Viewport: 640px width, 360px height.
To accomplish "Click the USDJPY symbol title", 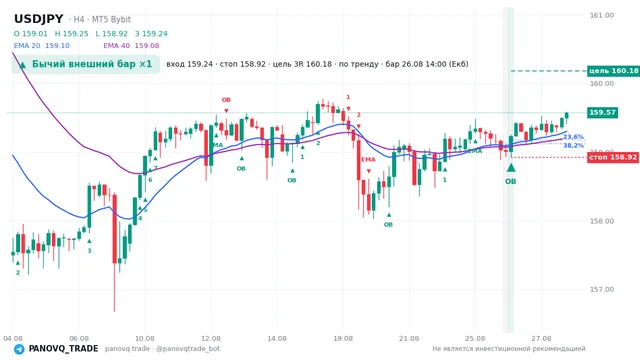I will pyautogui.click(x=39, y=19).
